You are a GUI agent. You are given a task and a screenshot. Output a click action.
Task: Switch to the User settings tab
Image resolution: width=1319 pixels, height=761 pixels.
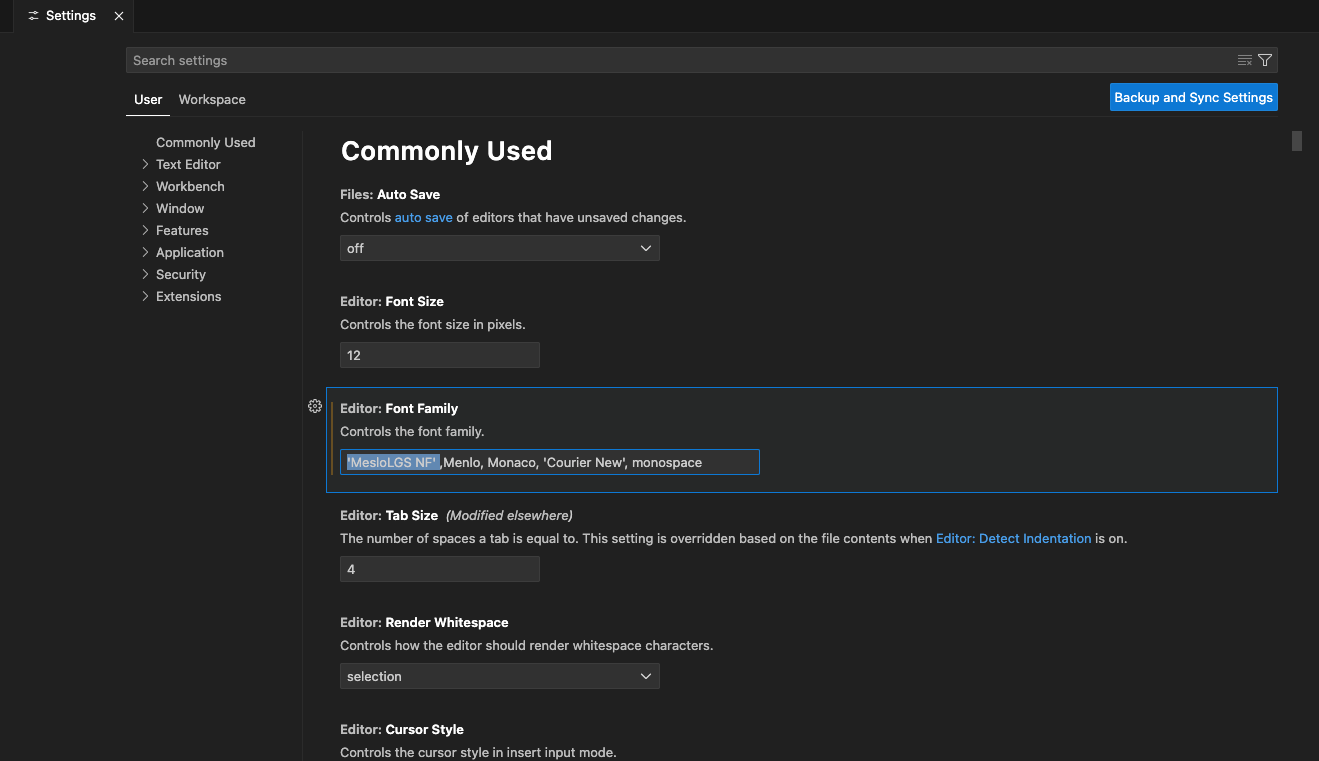click(148, 99)
